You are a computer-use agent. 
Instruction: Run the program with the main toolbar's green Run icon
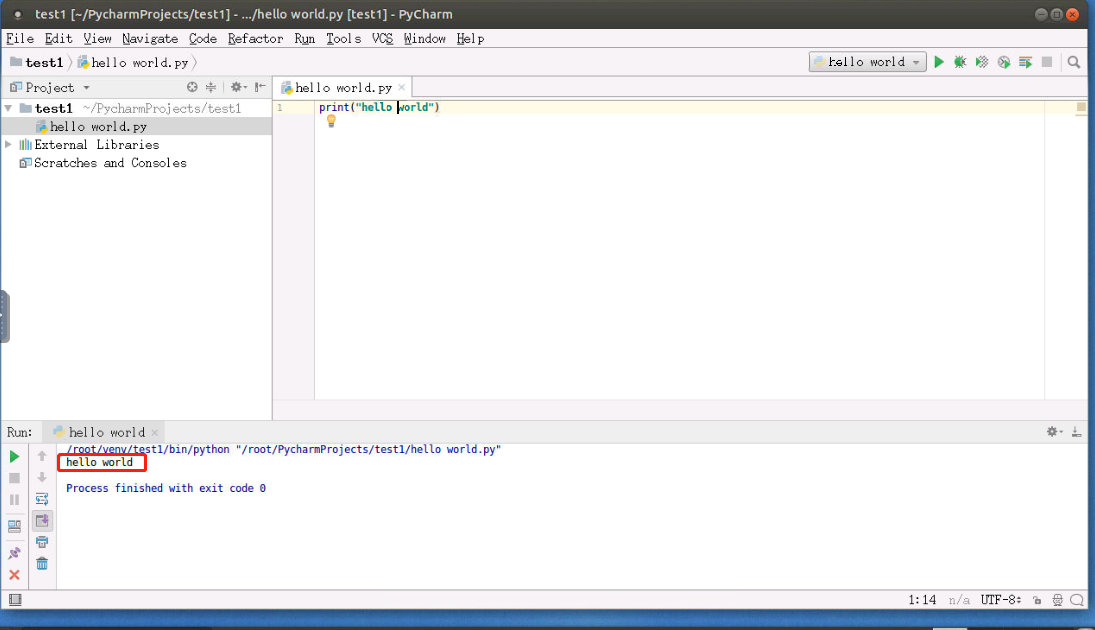click(939, 62)
